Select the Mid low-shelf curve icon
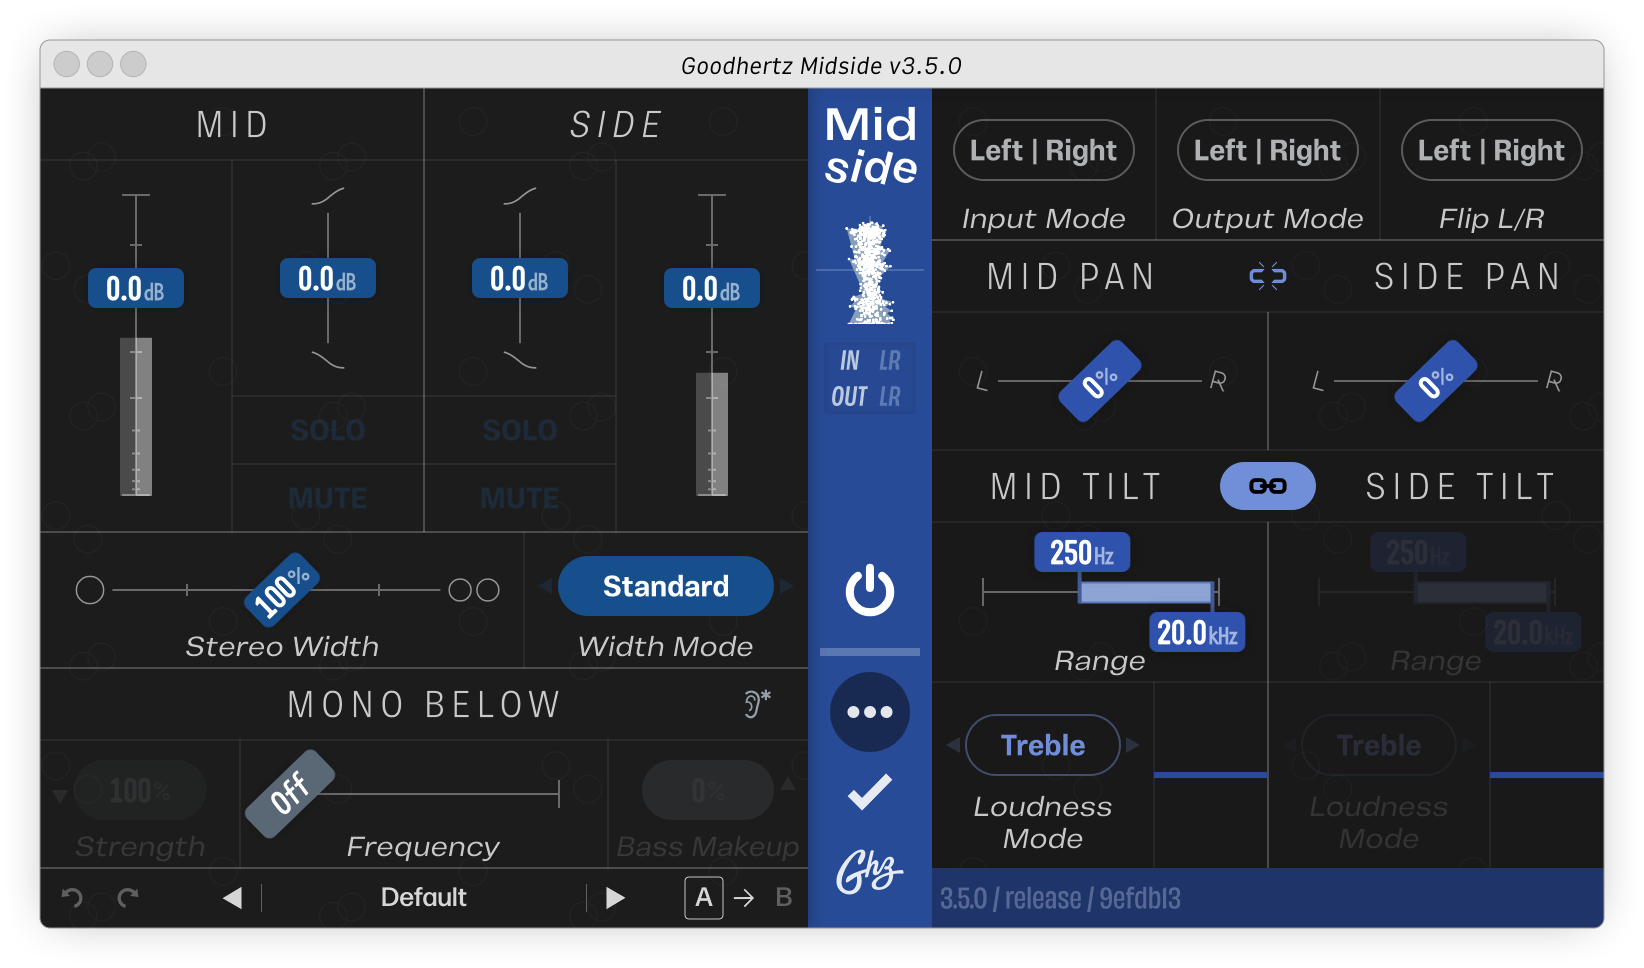The height and width of the screenshot is (968, 1644). coord(328,360)
